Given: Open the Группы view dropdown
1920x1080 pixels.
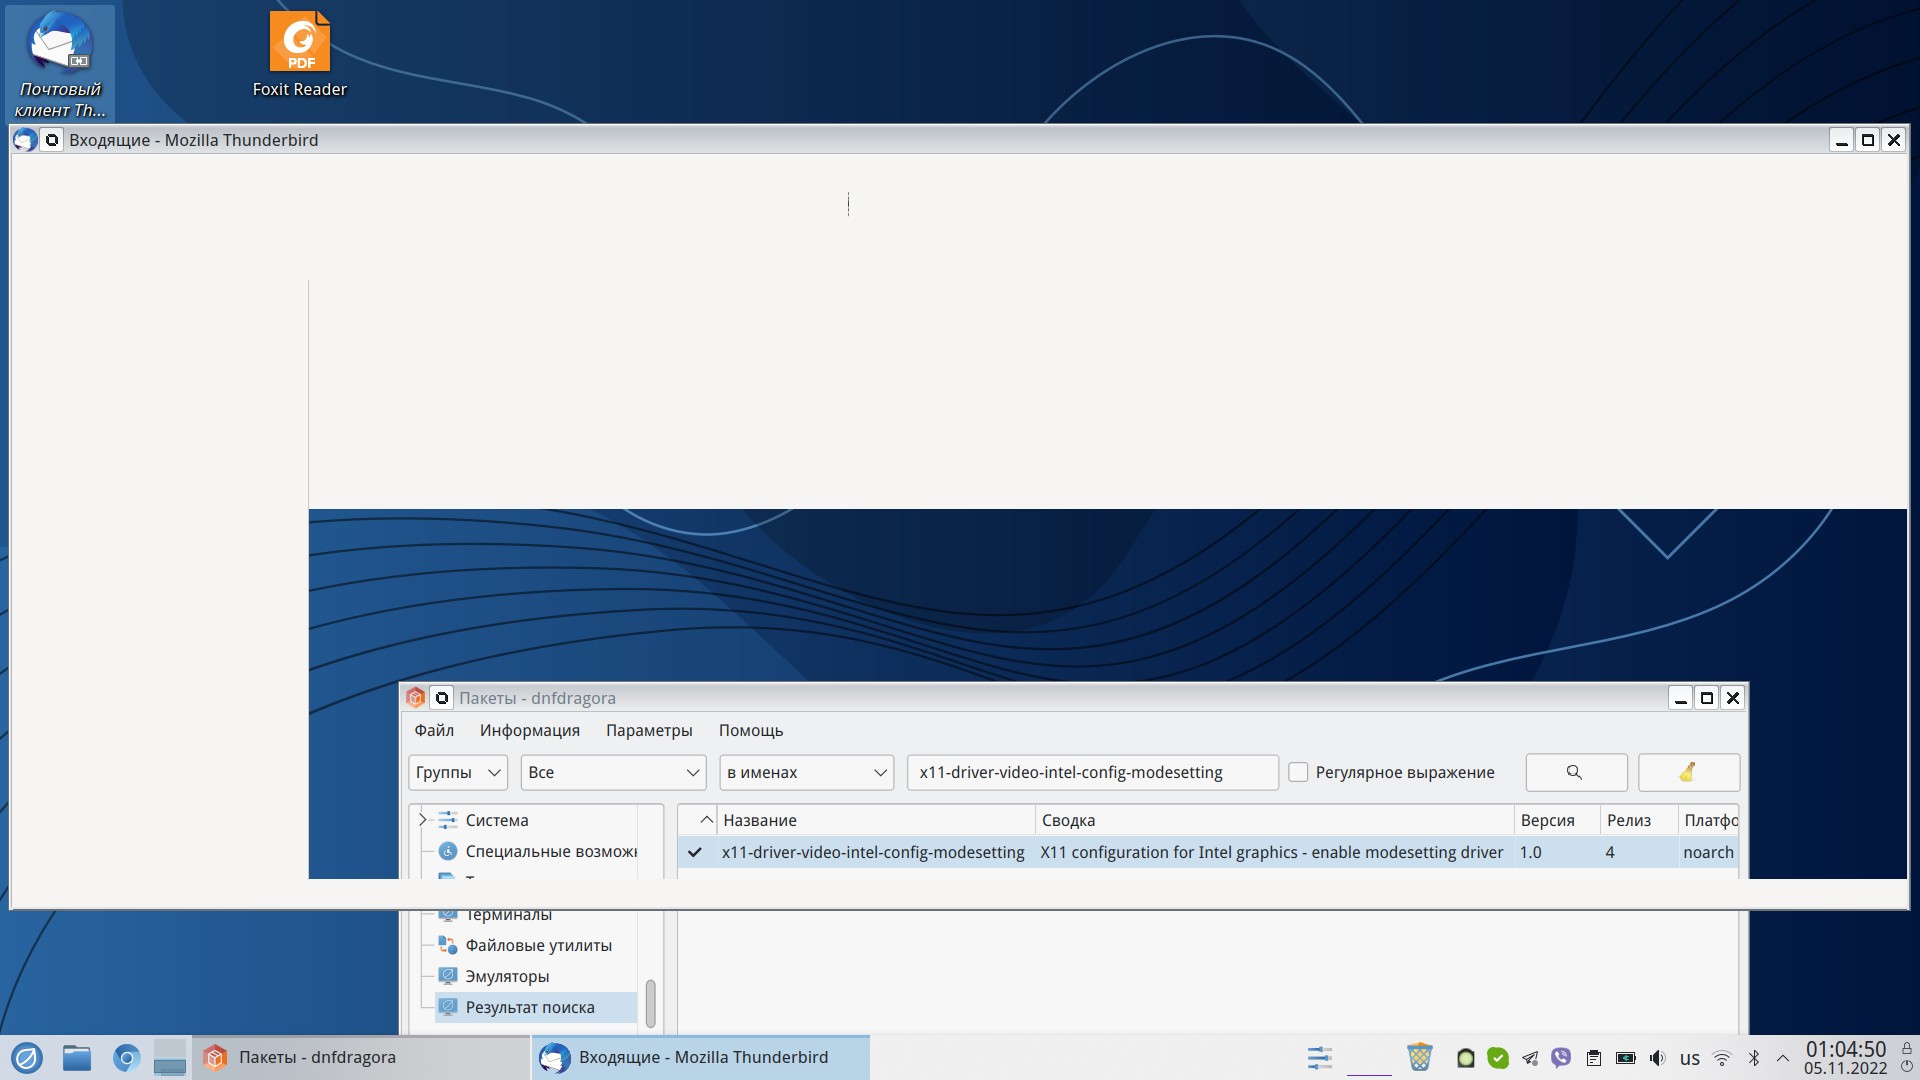Looking at the screenshot, I should (x=457, y=772).
